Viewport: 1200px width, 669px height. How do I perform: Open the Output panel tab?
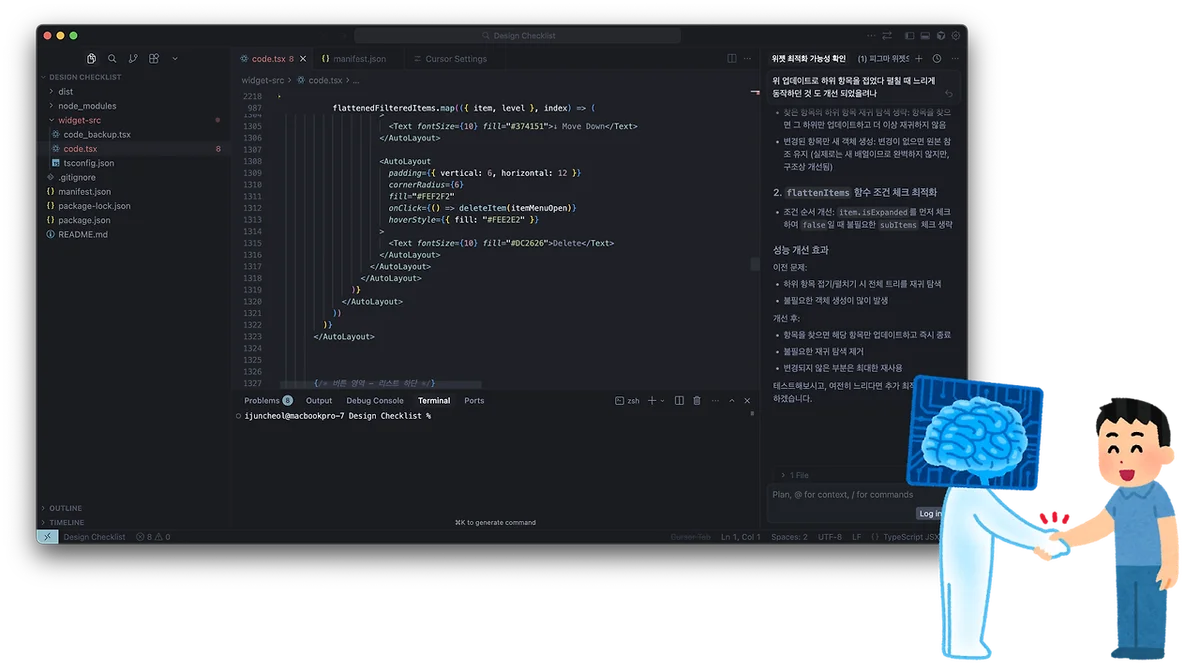[x=319, y=401]
